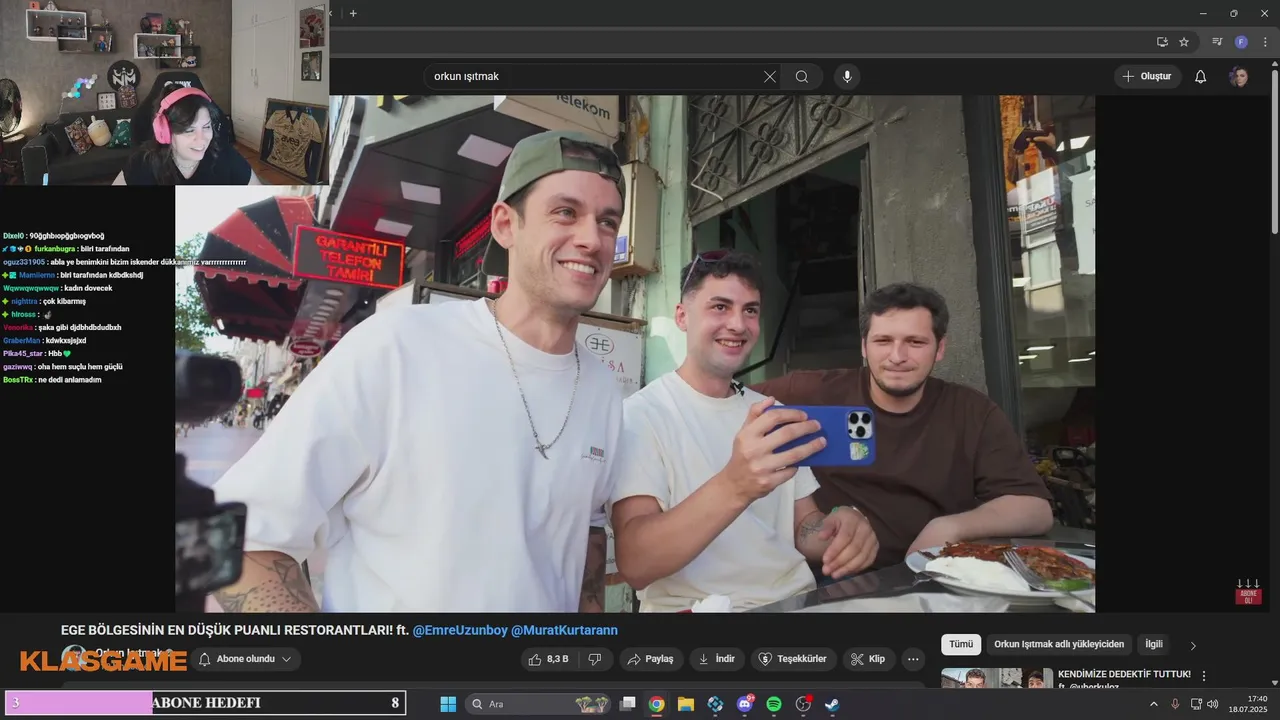Image resolution: width=1280 pixels, height=720 pixels.
Task: Open the Windows Start menu
Action: [x=448, y=704]
